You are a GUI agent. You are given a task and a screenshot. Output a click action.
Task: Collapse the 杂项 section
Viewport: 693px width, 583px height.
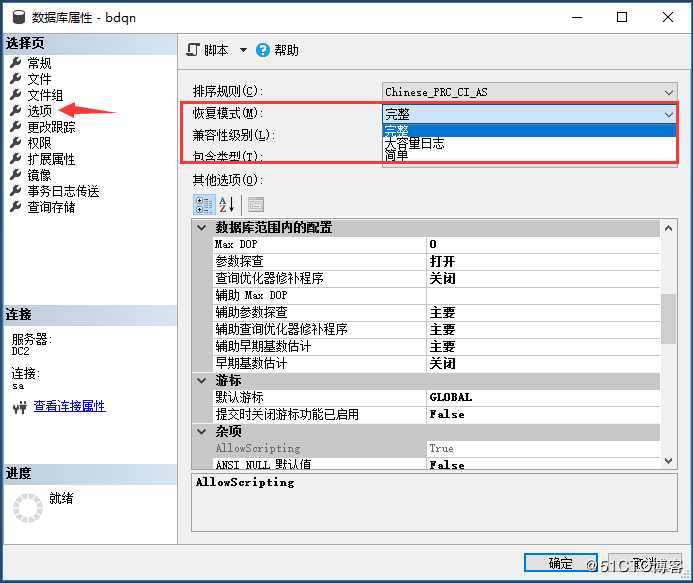point(202,431)
